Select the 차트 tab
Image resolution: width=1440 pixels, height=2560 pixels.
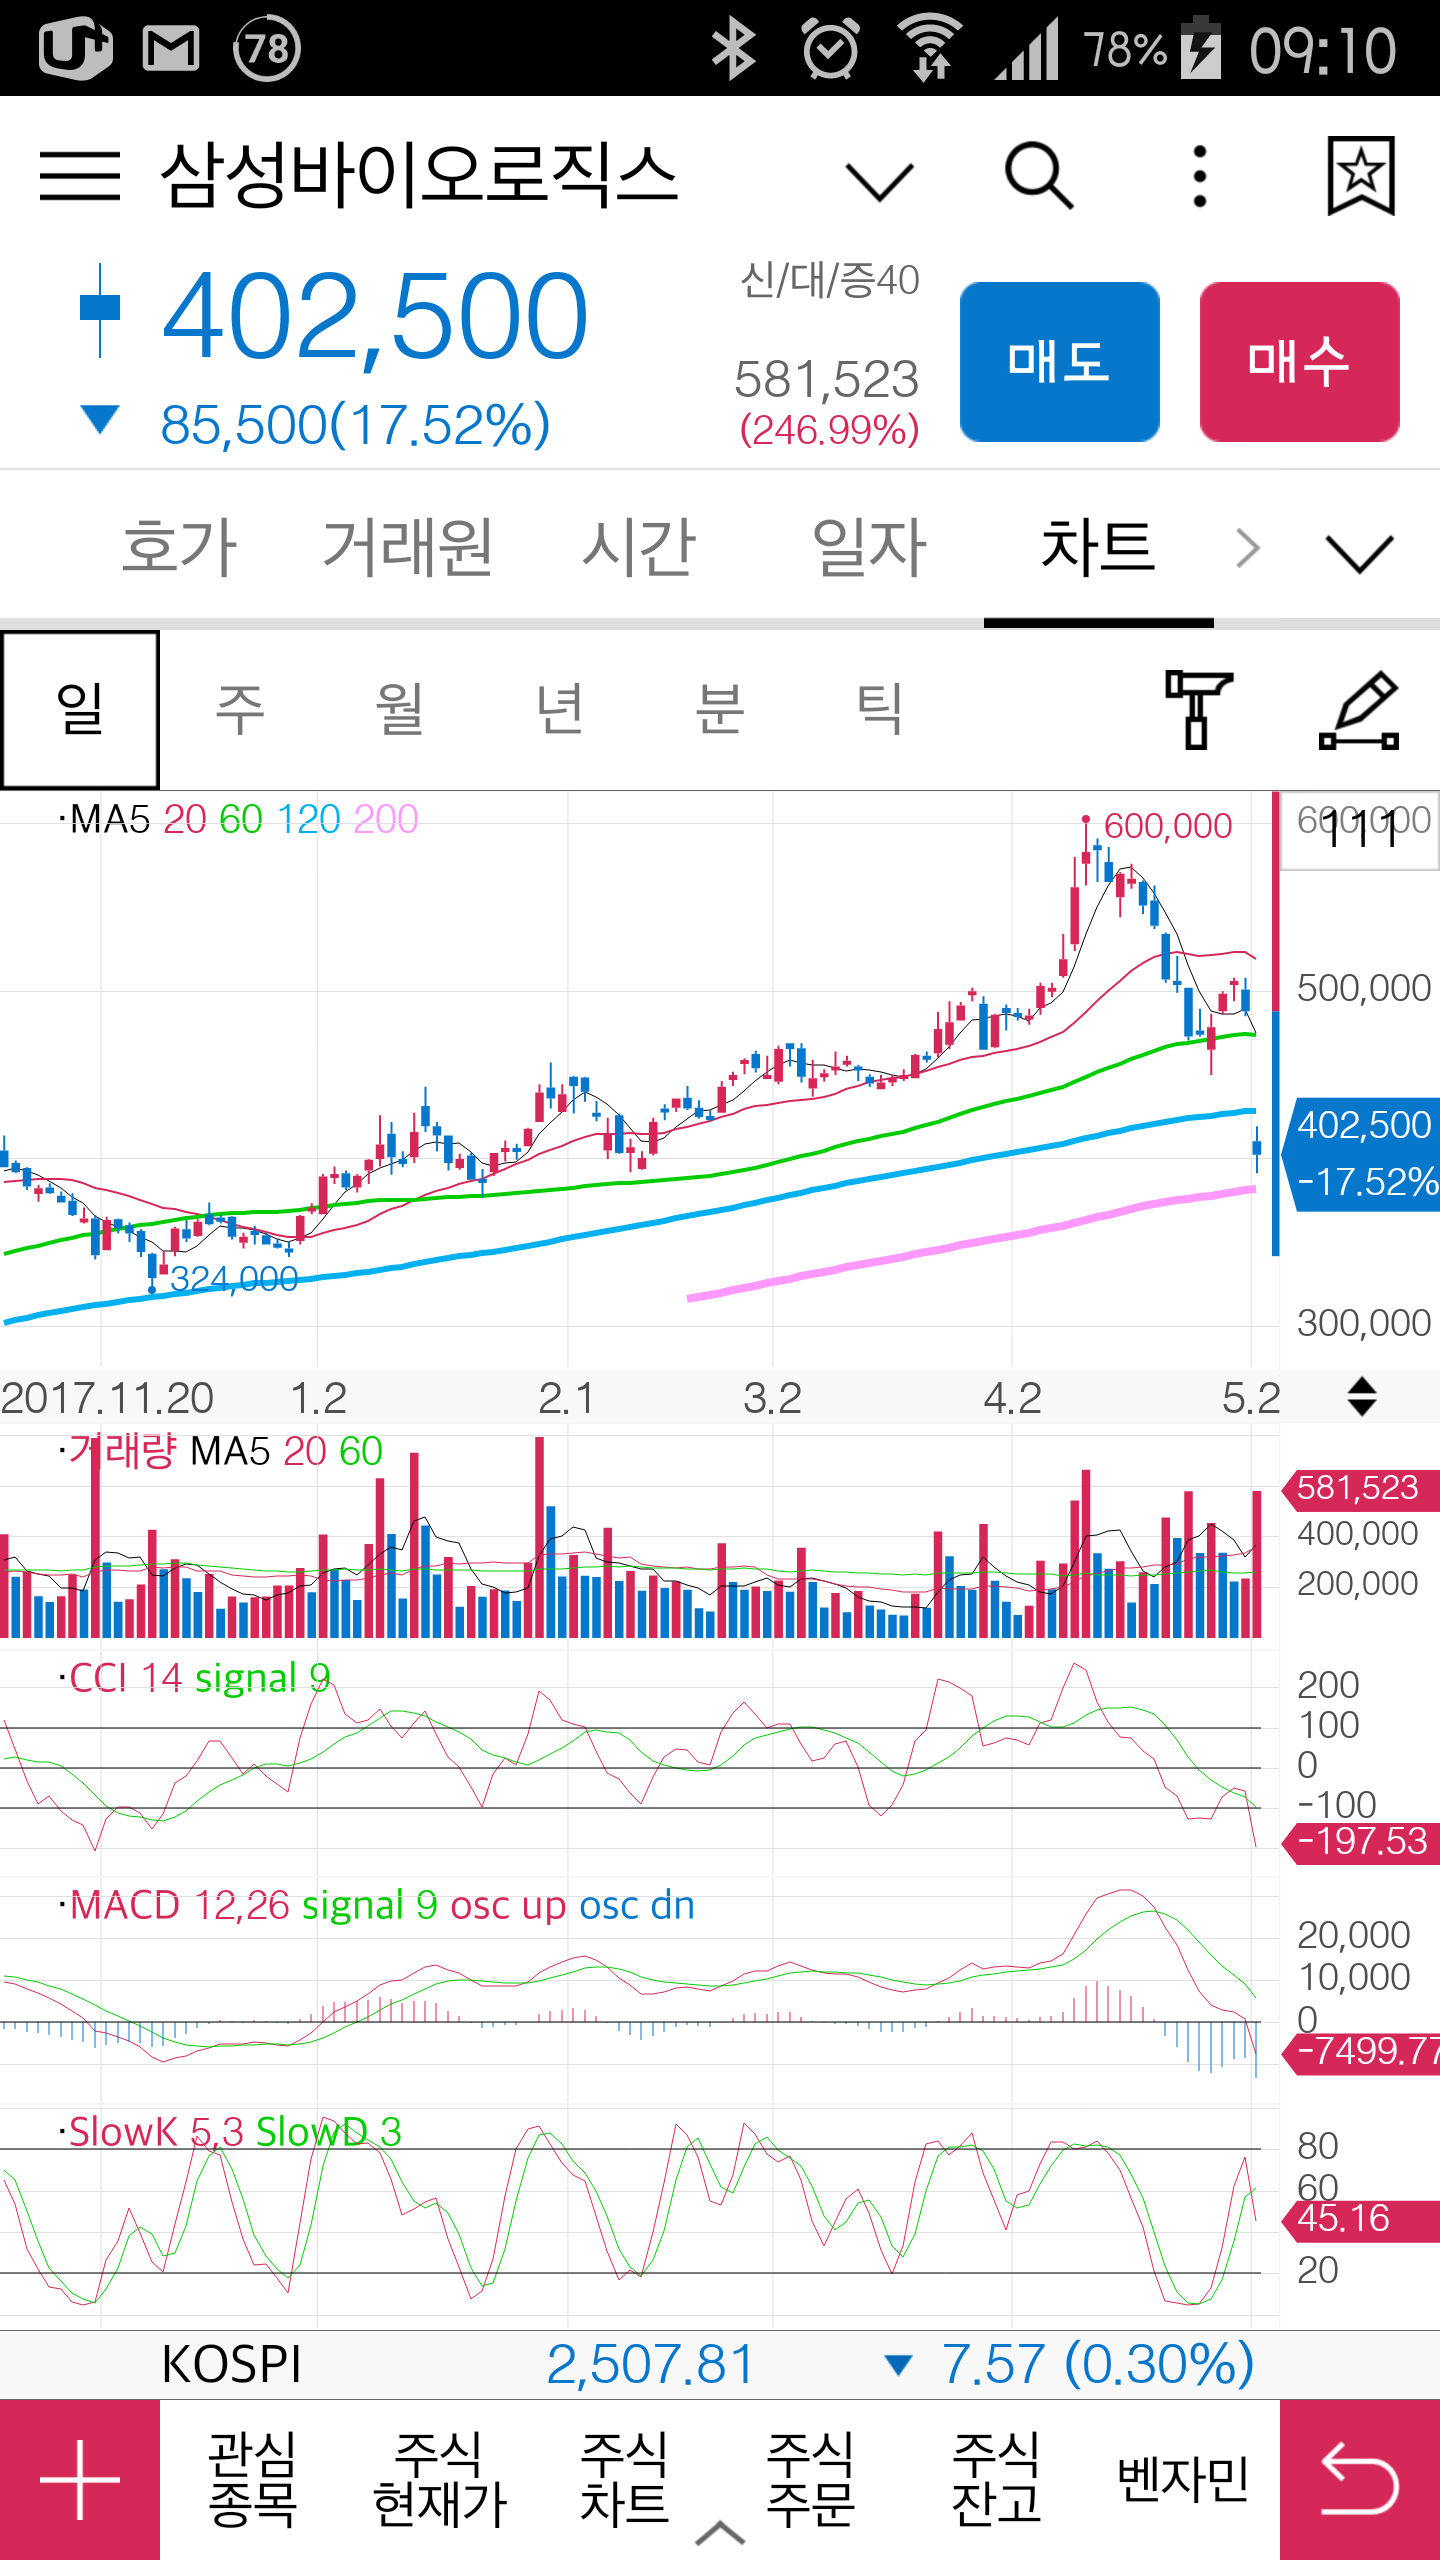point(1098,547)
